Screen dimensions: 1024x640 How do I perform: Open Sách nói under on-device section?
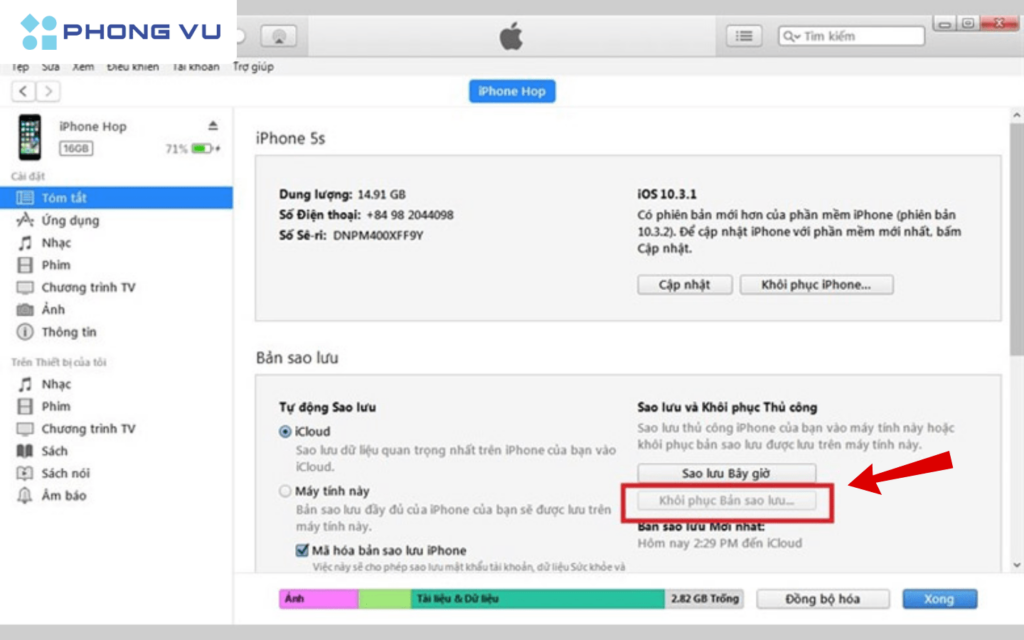tap(65, 473)
